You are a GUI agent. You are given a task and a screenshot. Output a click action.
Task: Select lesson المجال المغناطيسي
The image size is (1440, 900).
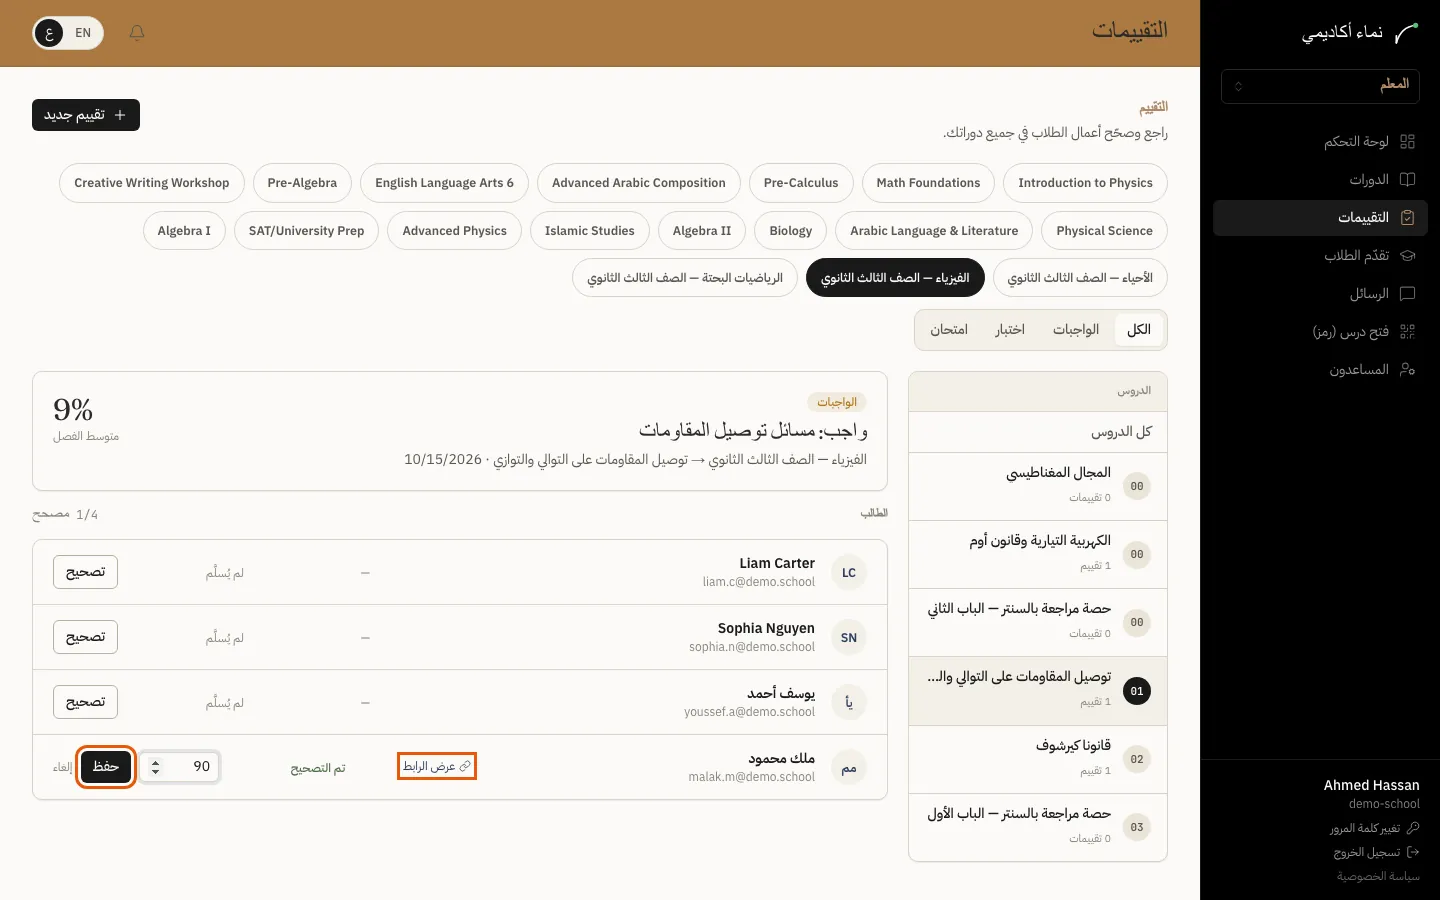tap(1038, 486)
